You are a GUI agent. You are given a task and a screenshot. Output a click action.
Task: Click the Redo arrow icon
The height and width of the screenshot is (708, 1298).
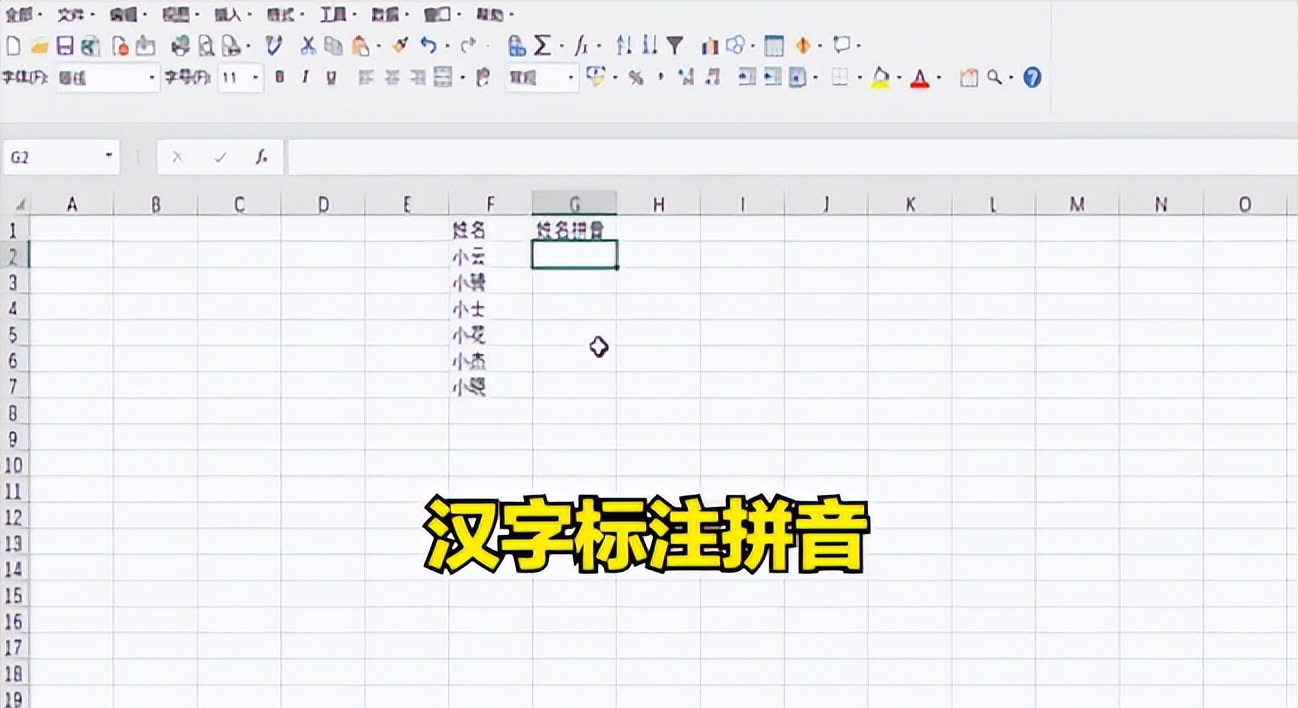point(467,46)
